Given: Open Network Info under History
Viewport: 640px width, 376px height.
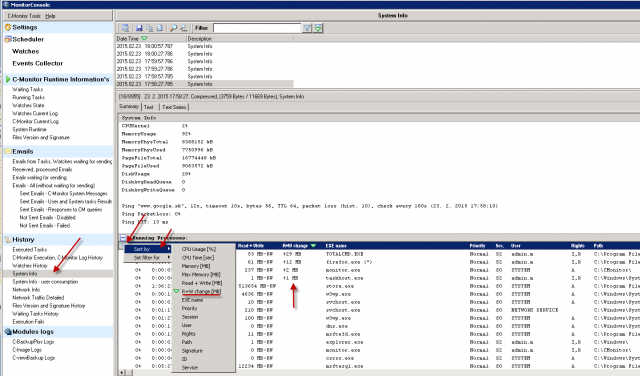Looking at the screenshot, I should tap(26, 289).
